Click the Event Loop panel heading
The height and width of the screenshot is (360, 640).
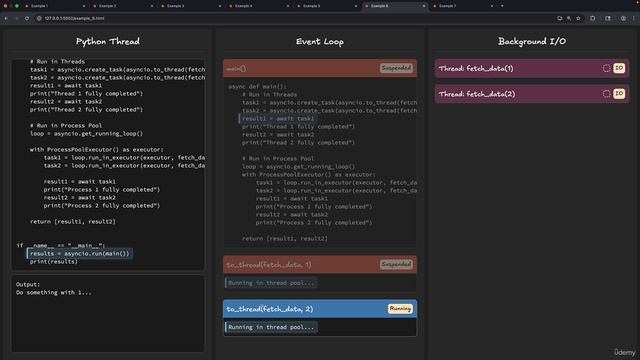(x=320, y=41)
